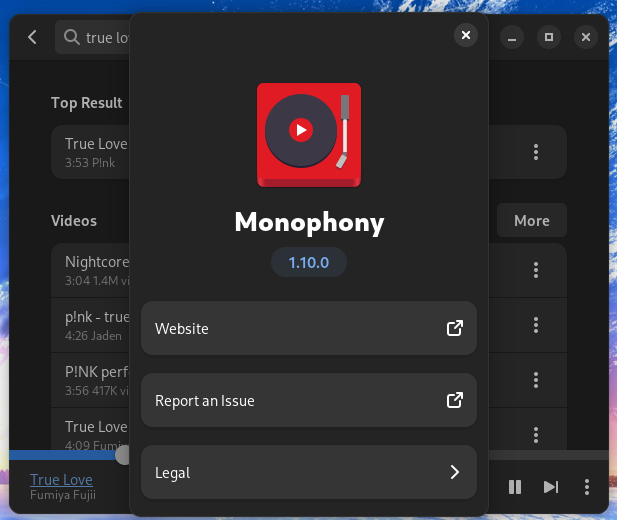Image resolution: width=617 pixels, height=520 pixels.
Task: Click the playback progress slider knob
Action: click(124, 455)
